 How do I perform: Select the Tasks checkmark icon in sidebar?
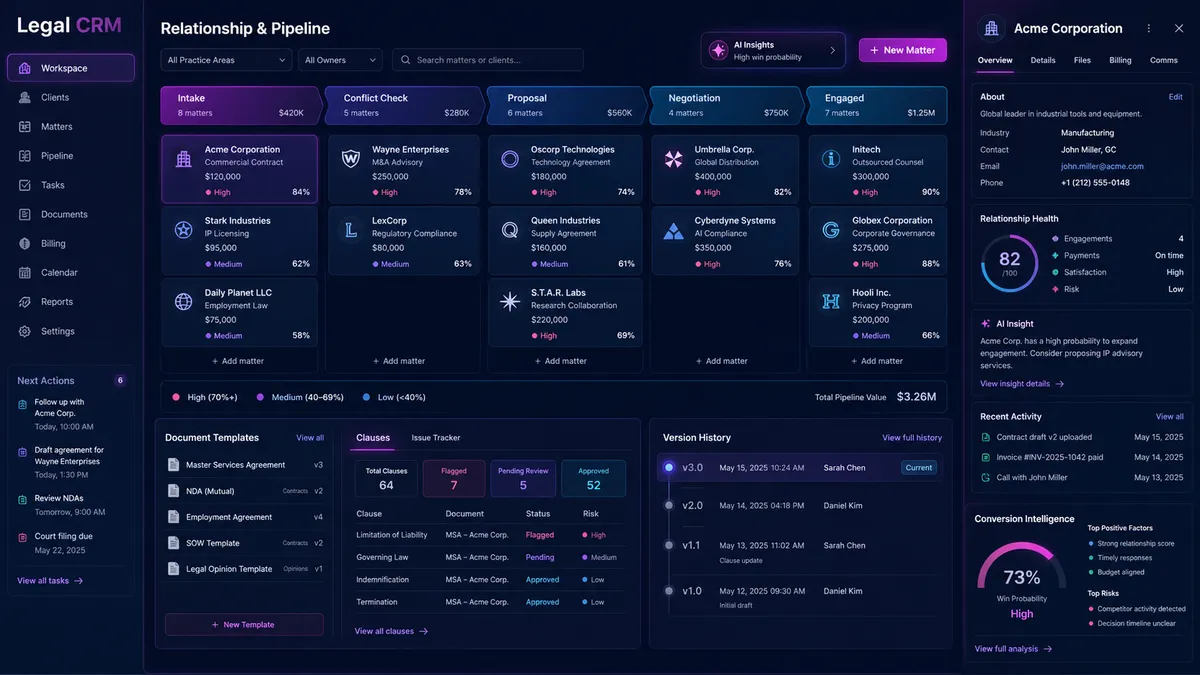[x=24, y=185]
